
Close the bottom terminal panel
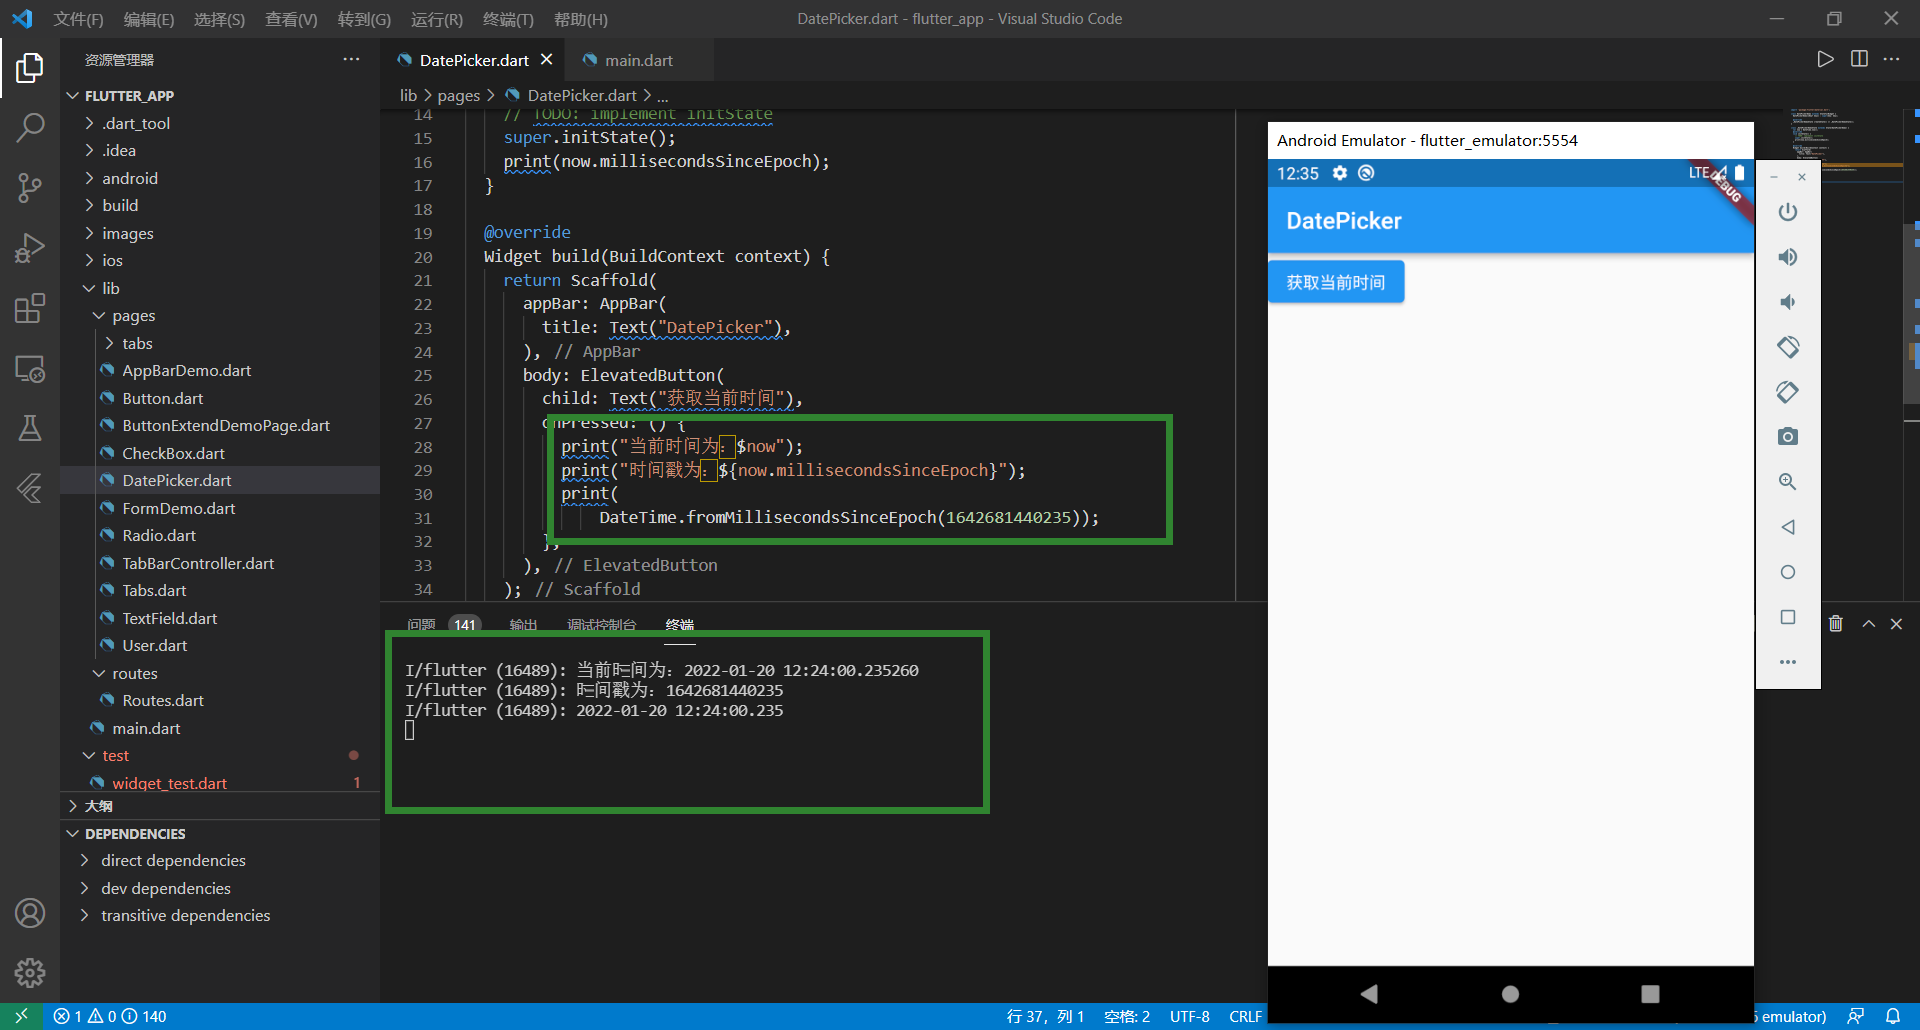[1896, 624]
